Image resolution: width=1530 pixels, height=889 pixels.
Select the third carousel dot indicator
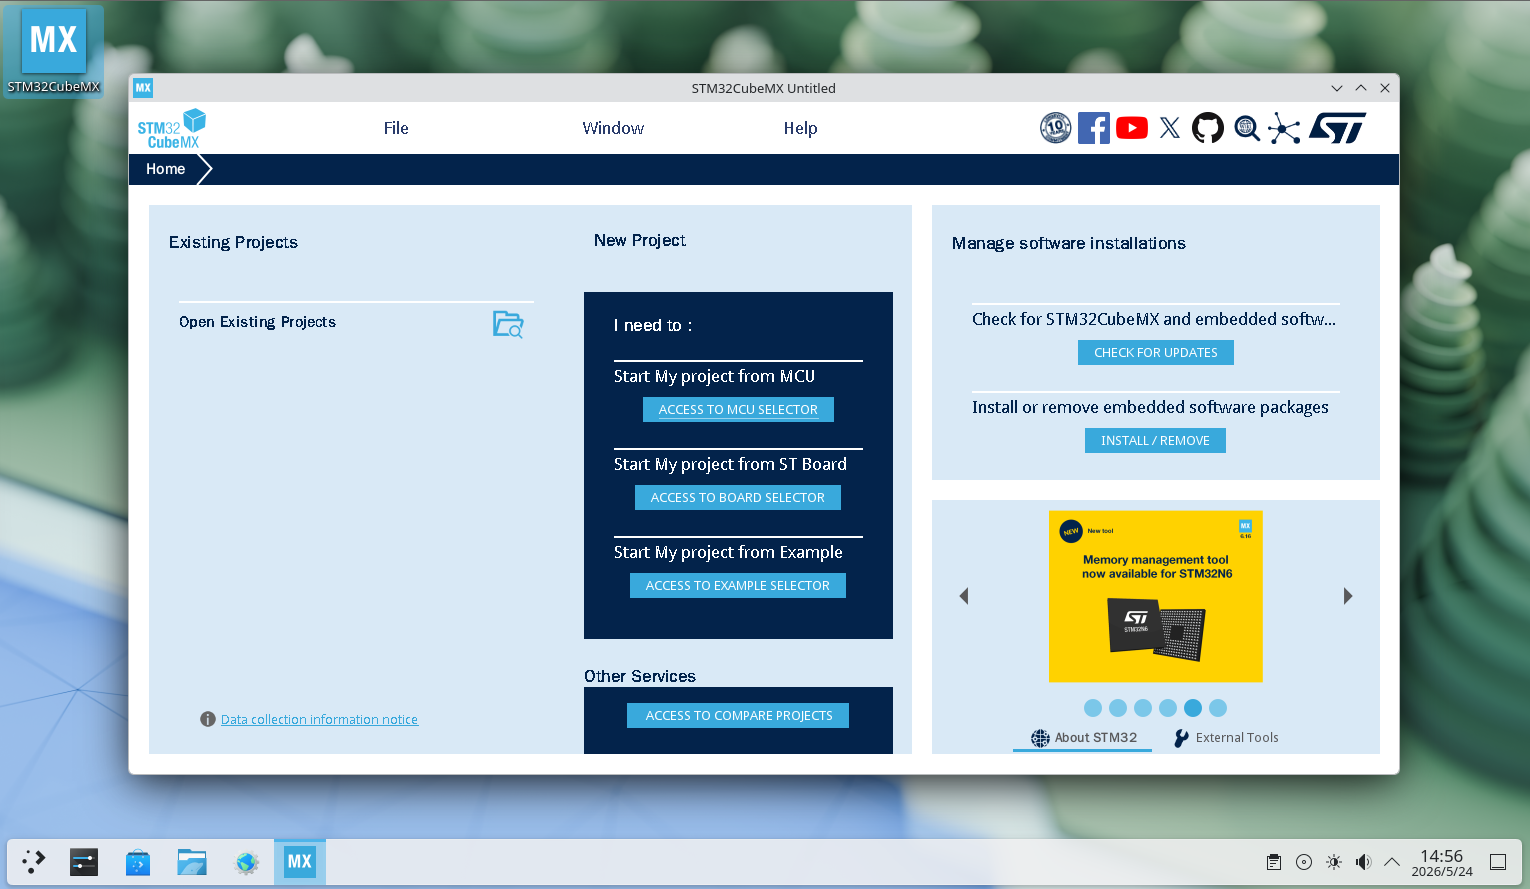[x=1143, y=708]
